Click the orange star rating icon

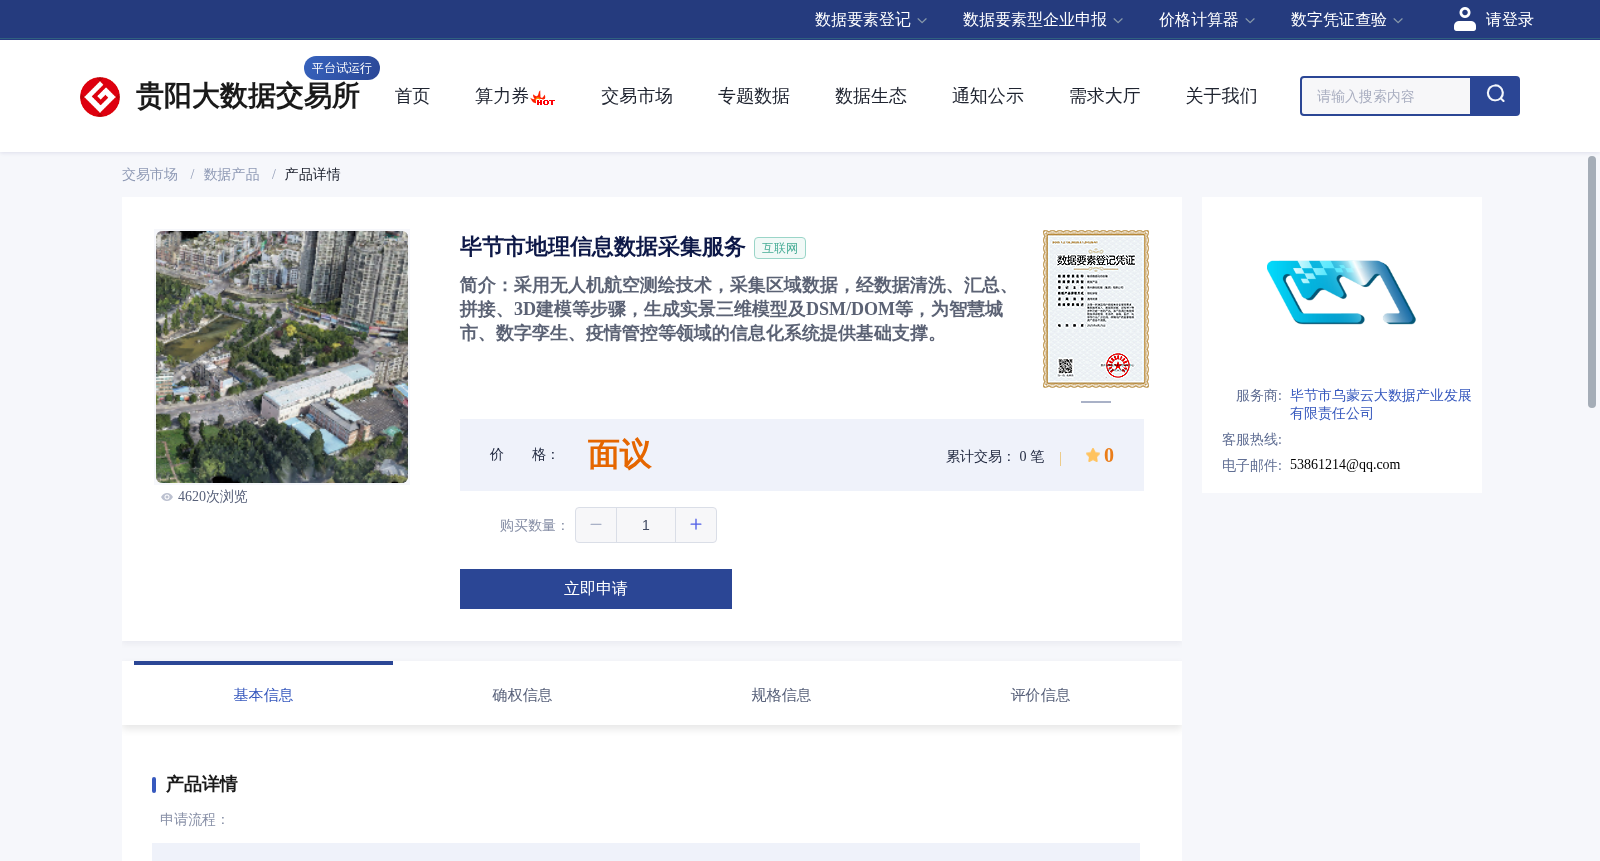pos(1093,455)
